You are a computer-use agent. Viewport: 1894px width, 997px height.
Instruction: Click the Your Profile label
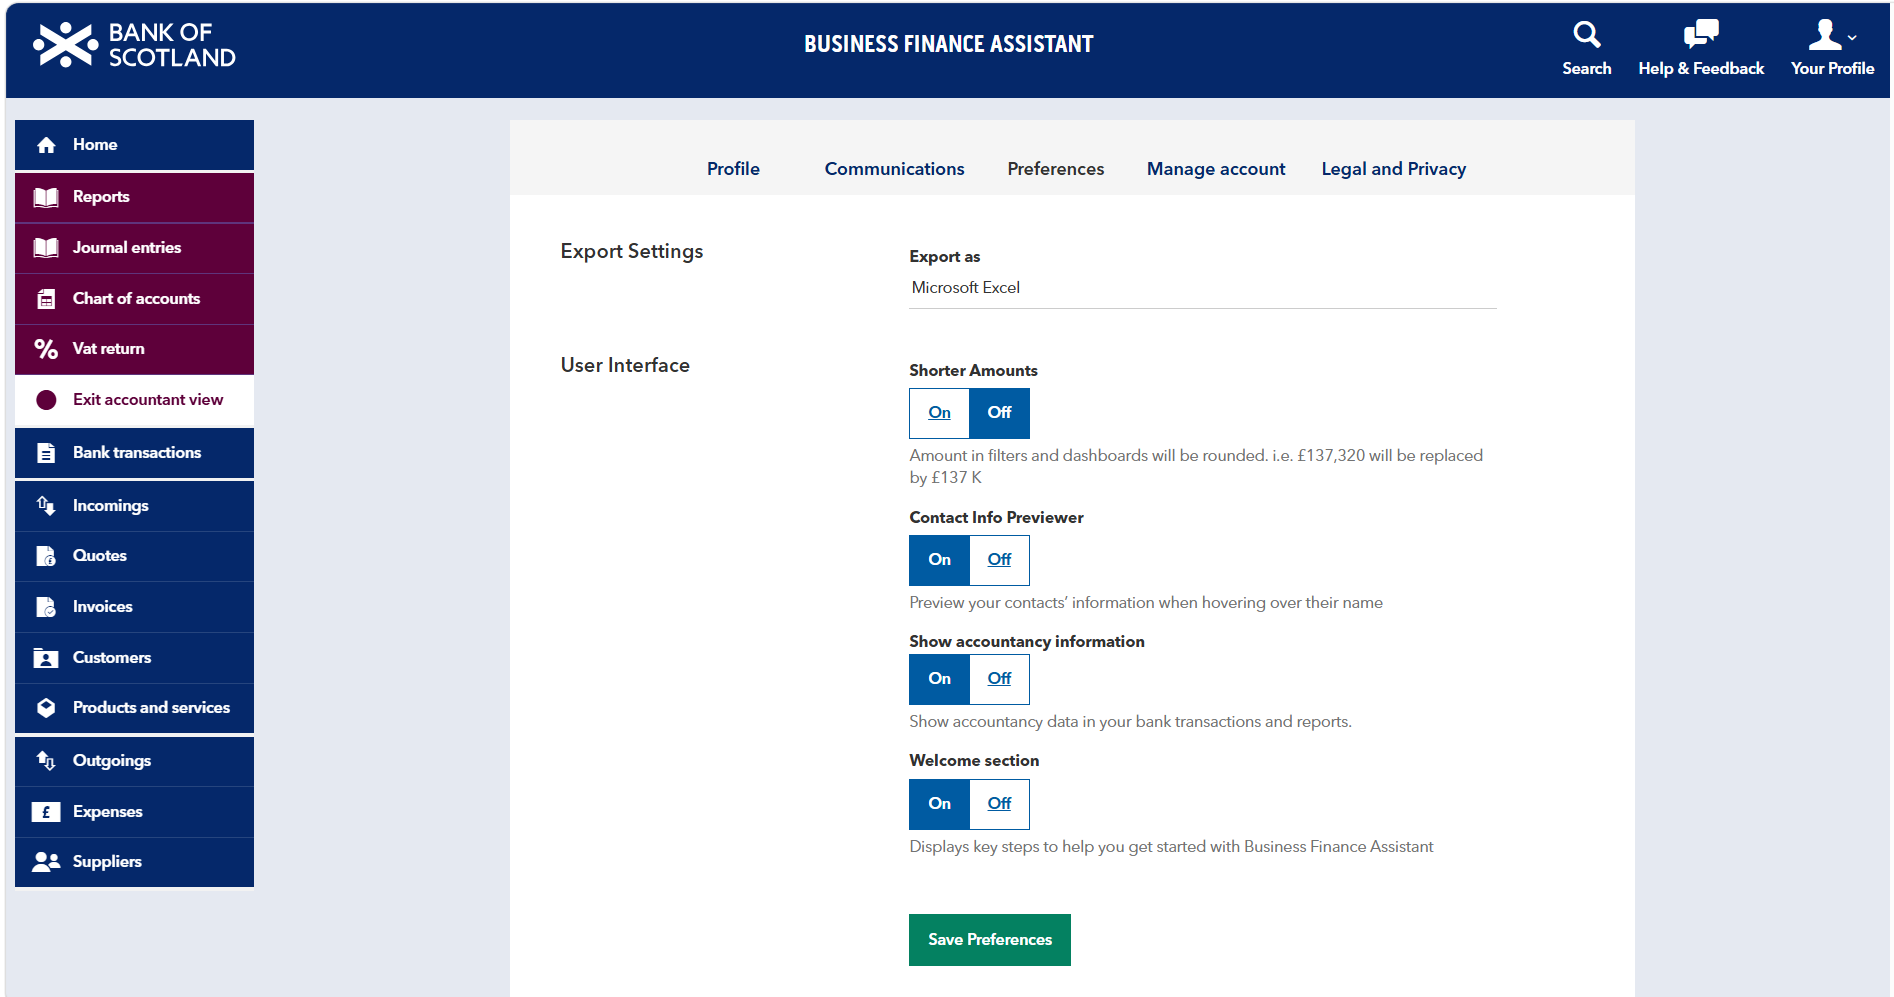(1832, 68)
